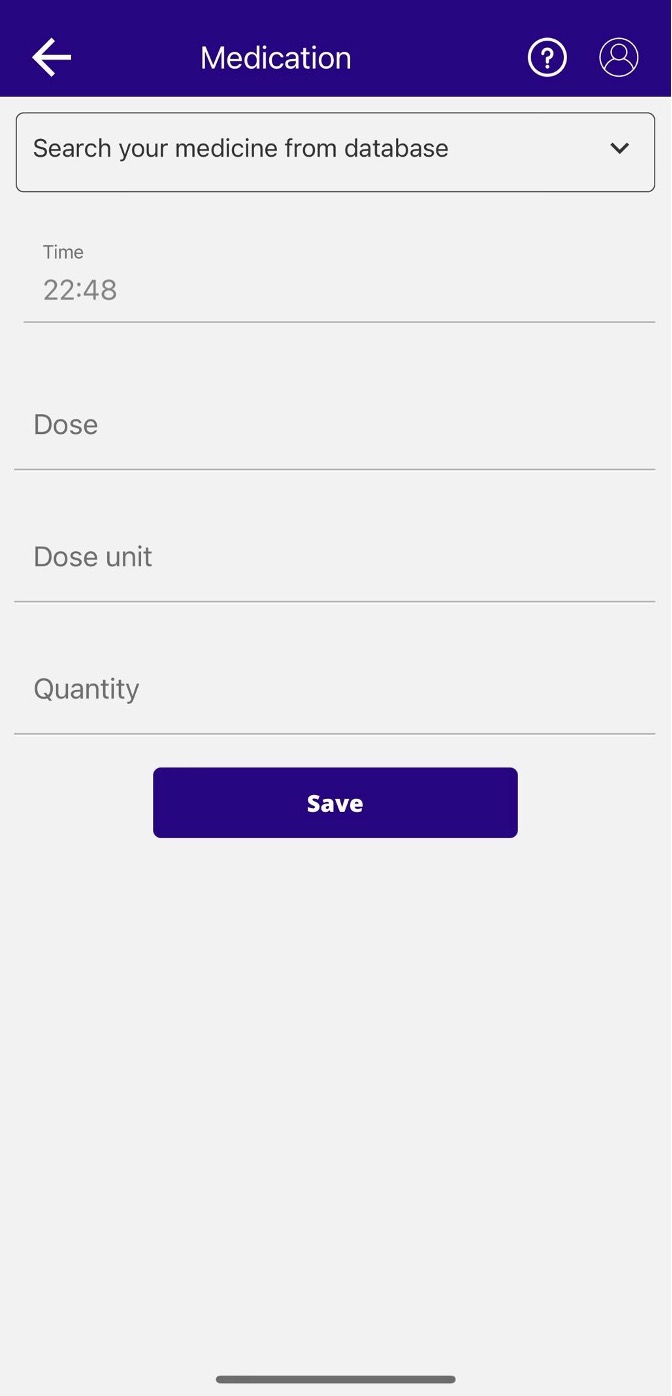
Task: Click the "Medication" page title
Action: [x=276, y=58]
